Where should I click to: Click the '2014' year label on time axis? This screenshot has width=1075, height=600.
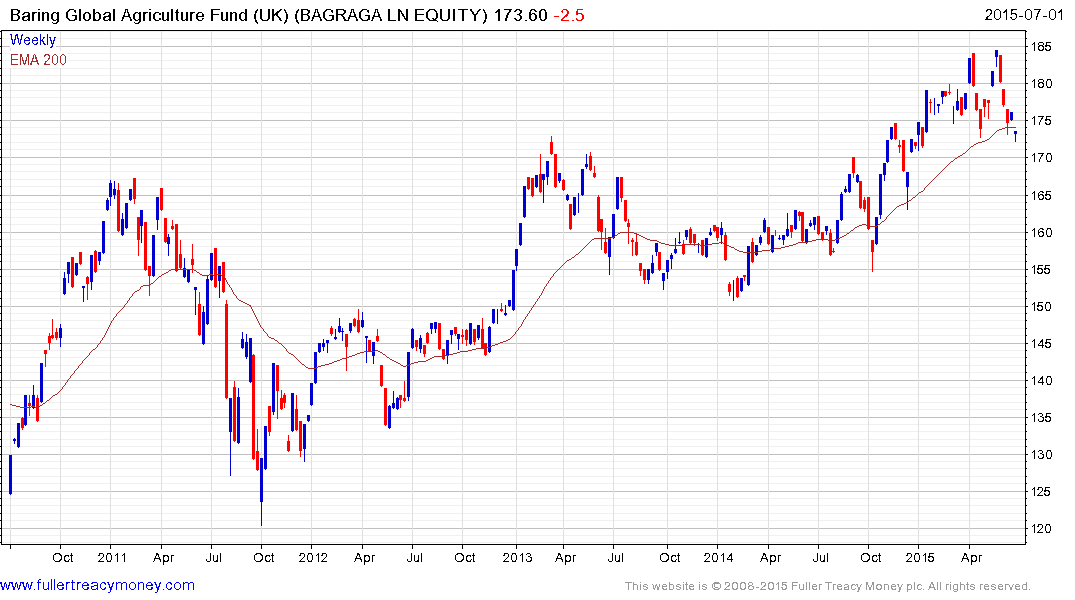[718, 557]
